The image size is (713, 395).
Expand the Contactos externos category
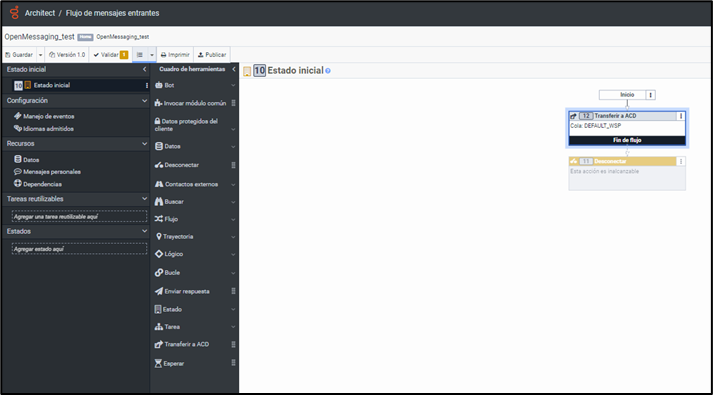[233, 184]
